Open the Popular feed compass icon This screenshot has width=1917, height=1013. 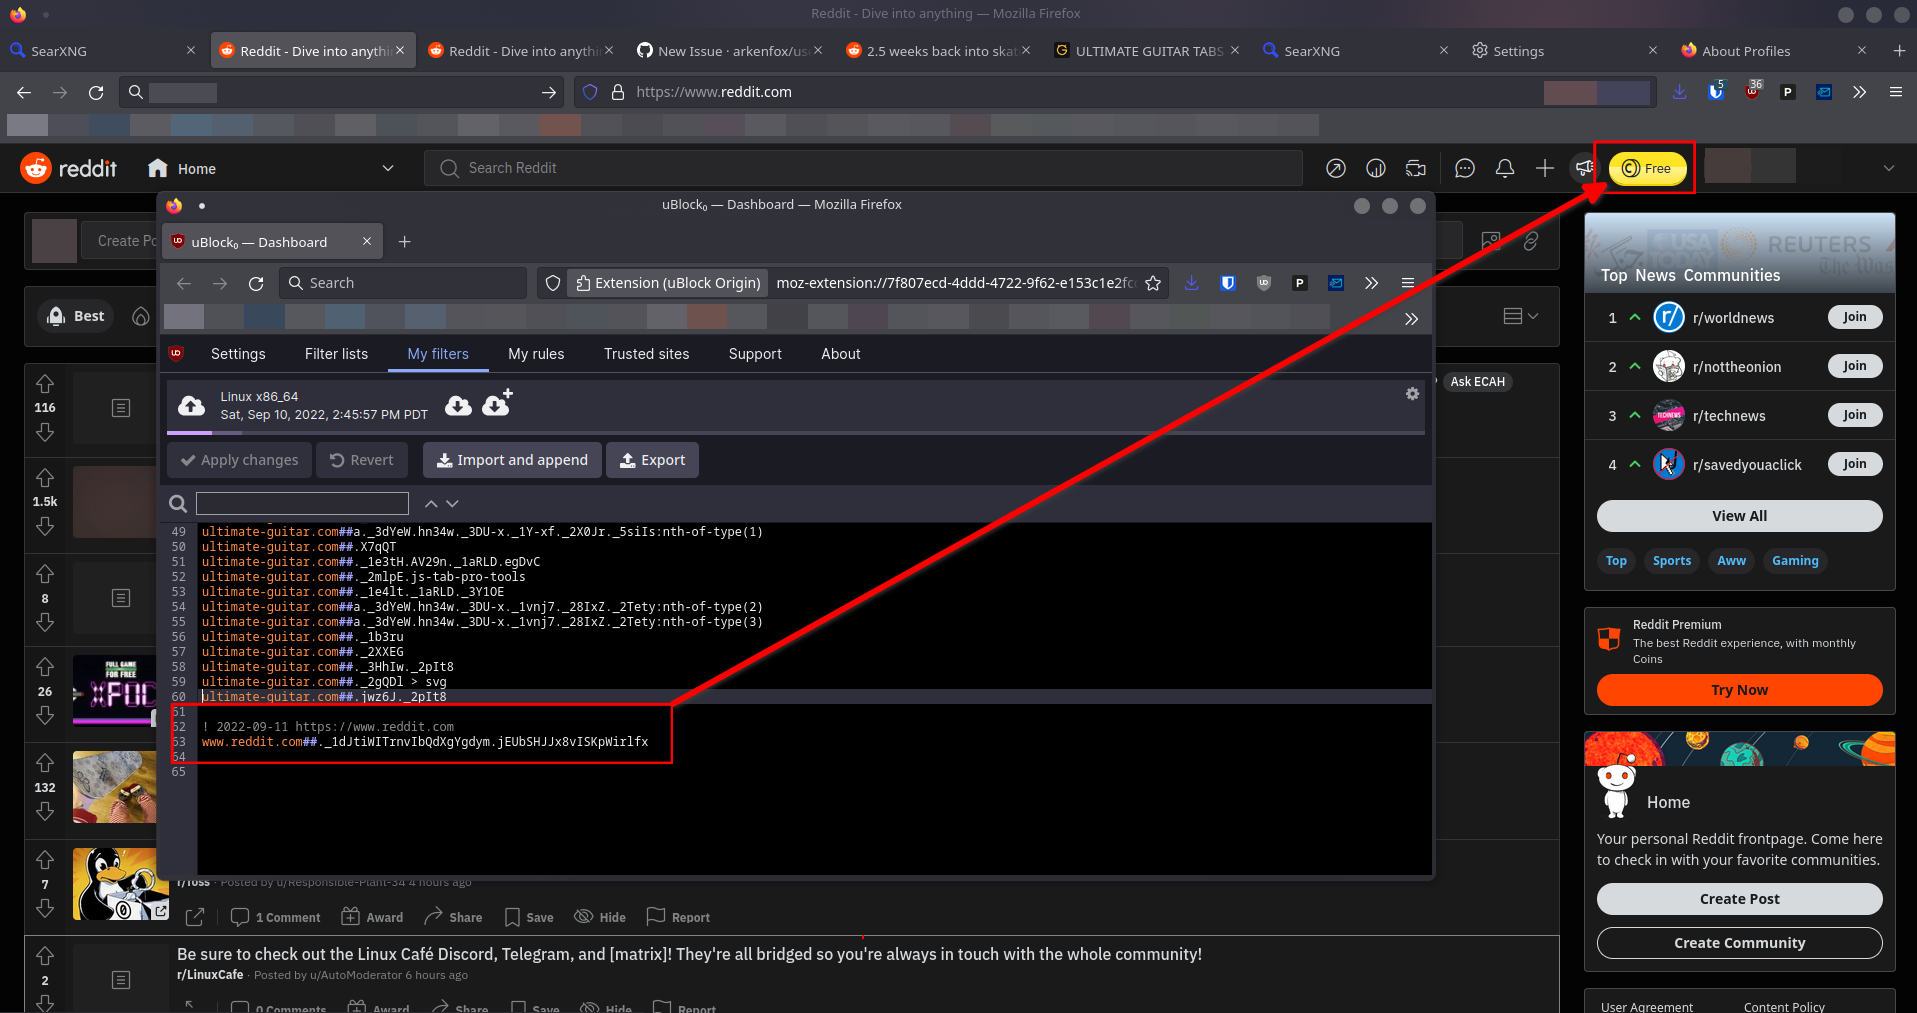[1336, 168]
